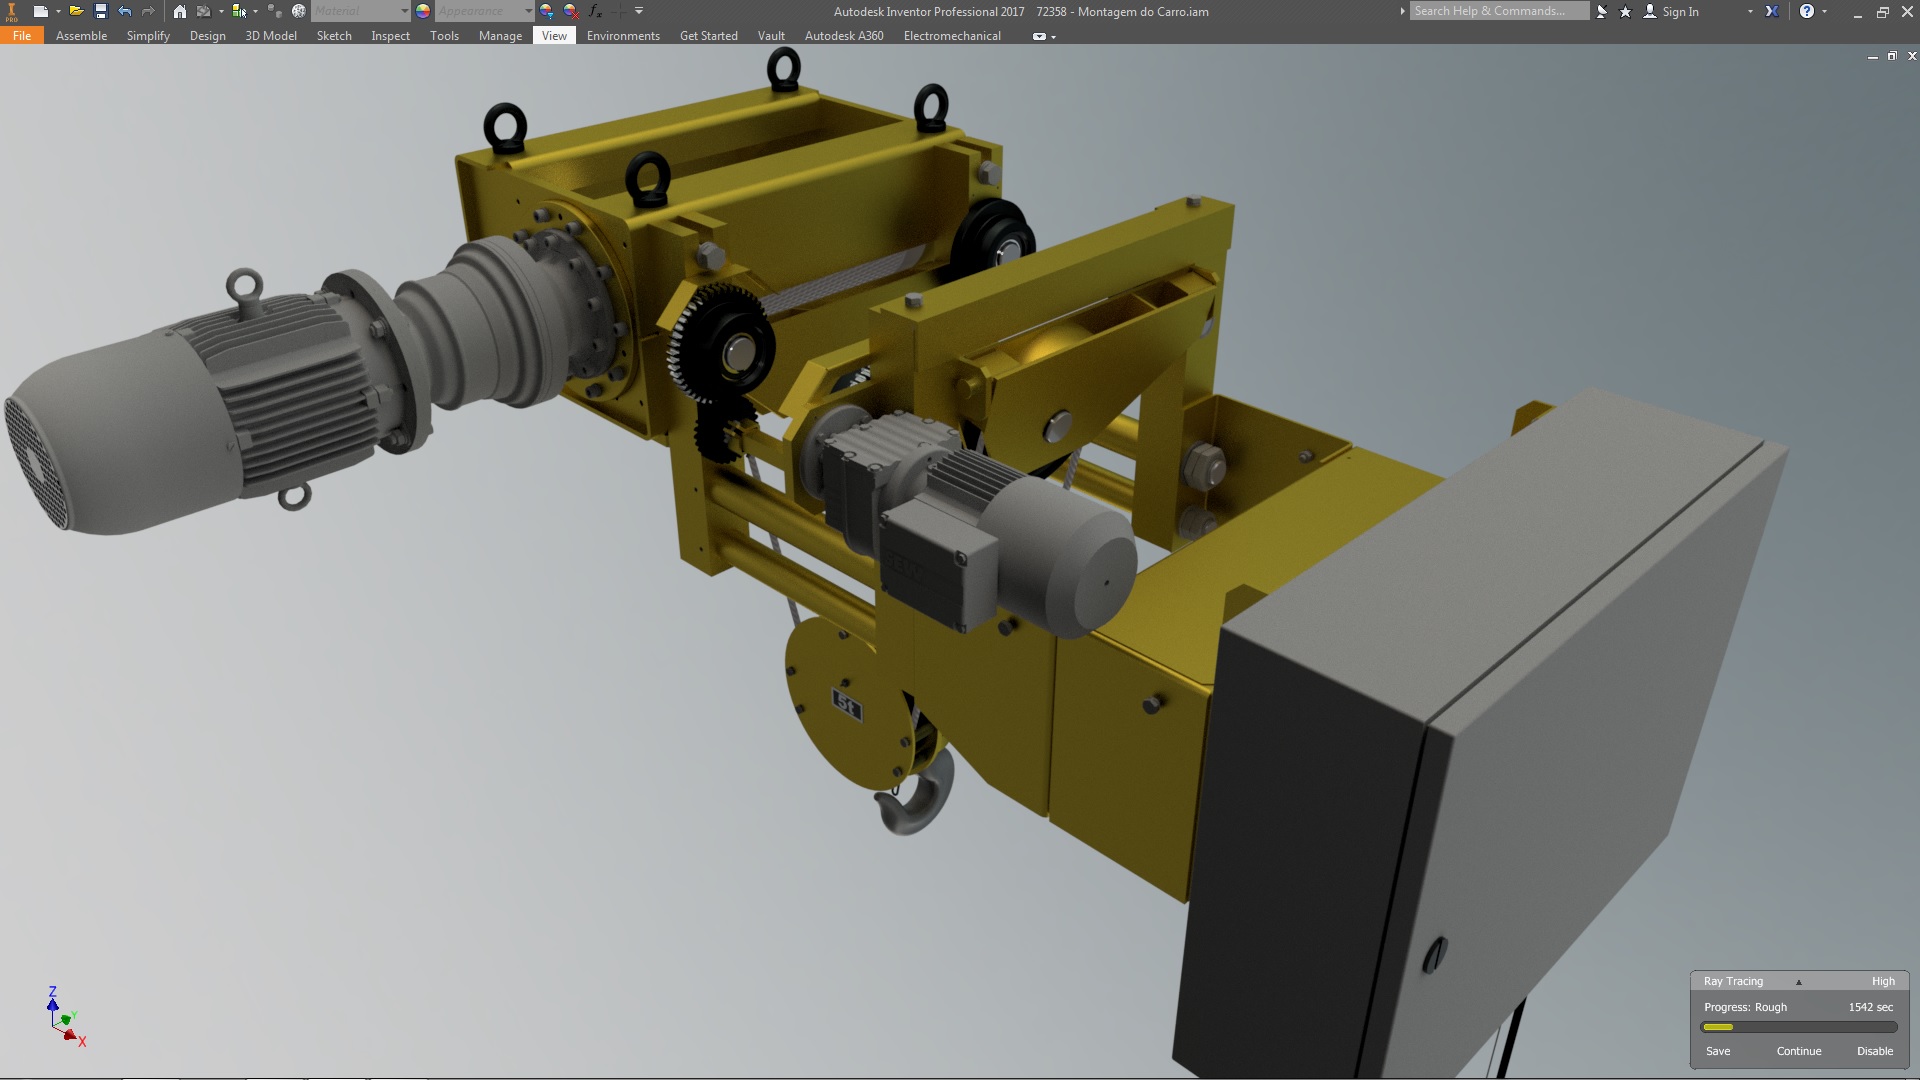Viewport: 1920px width, 1080px height.
Task: Click the Favorites star icon
Action: click(1625, 11)
